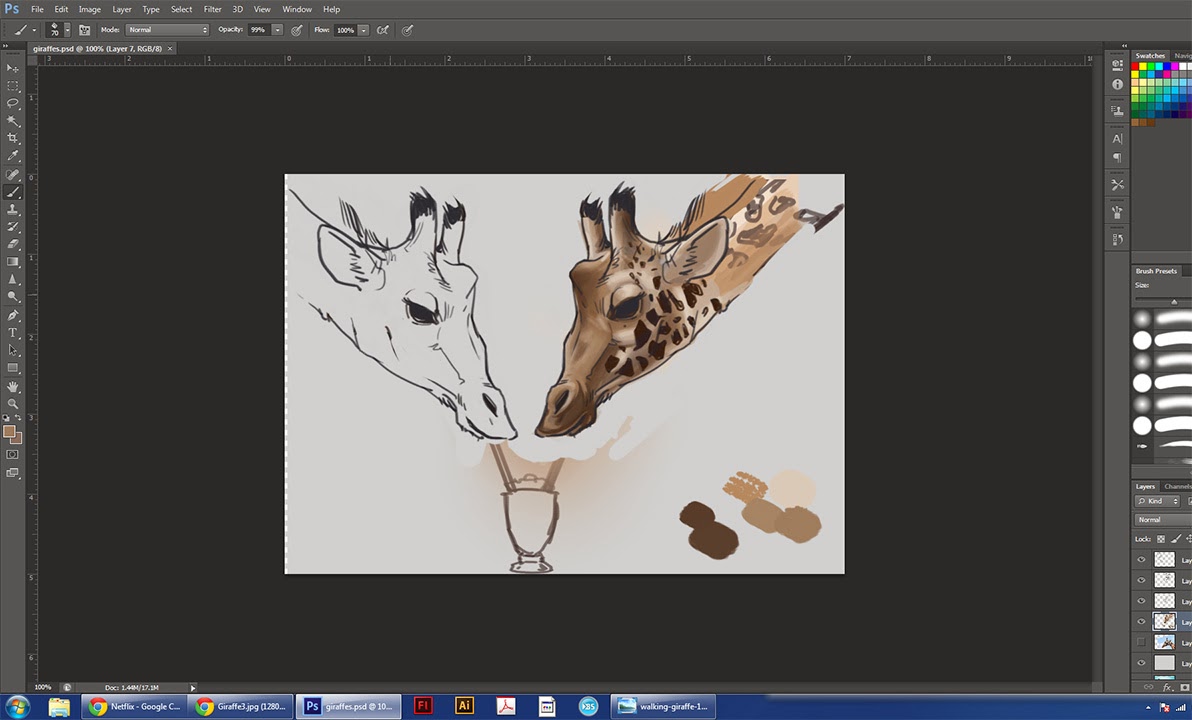This screenshot has width=1192, height=720.
Task: Select the Lasso tool
Action: coord(13,103)
